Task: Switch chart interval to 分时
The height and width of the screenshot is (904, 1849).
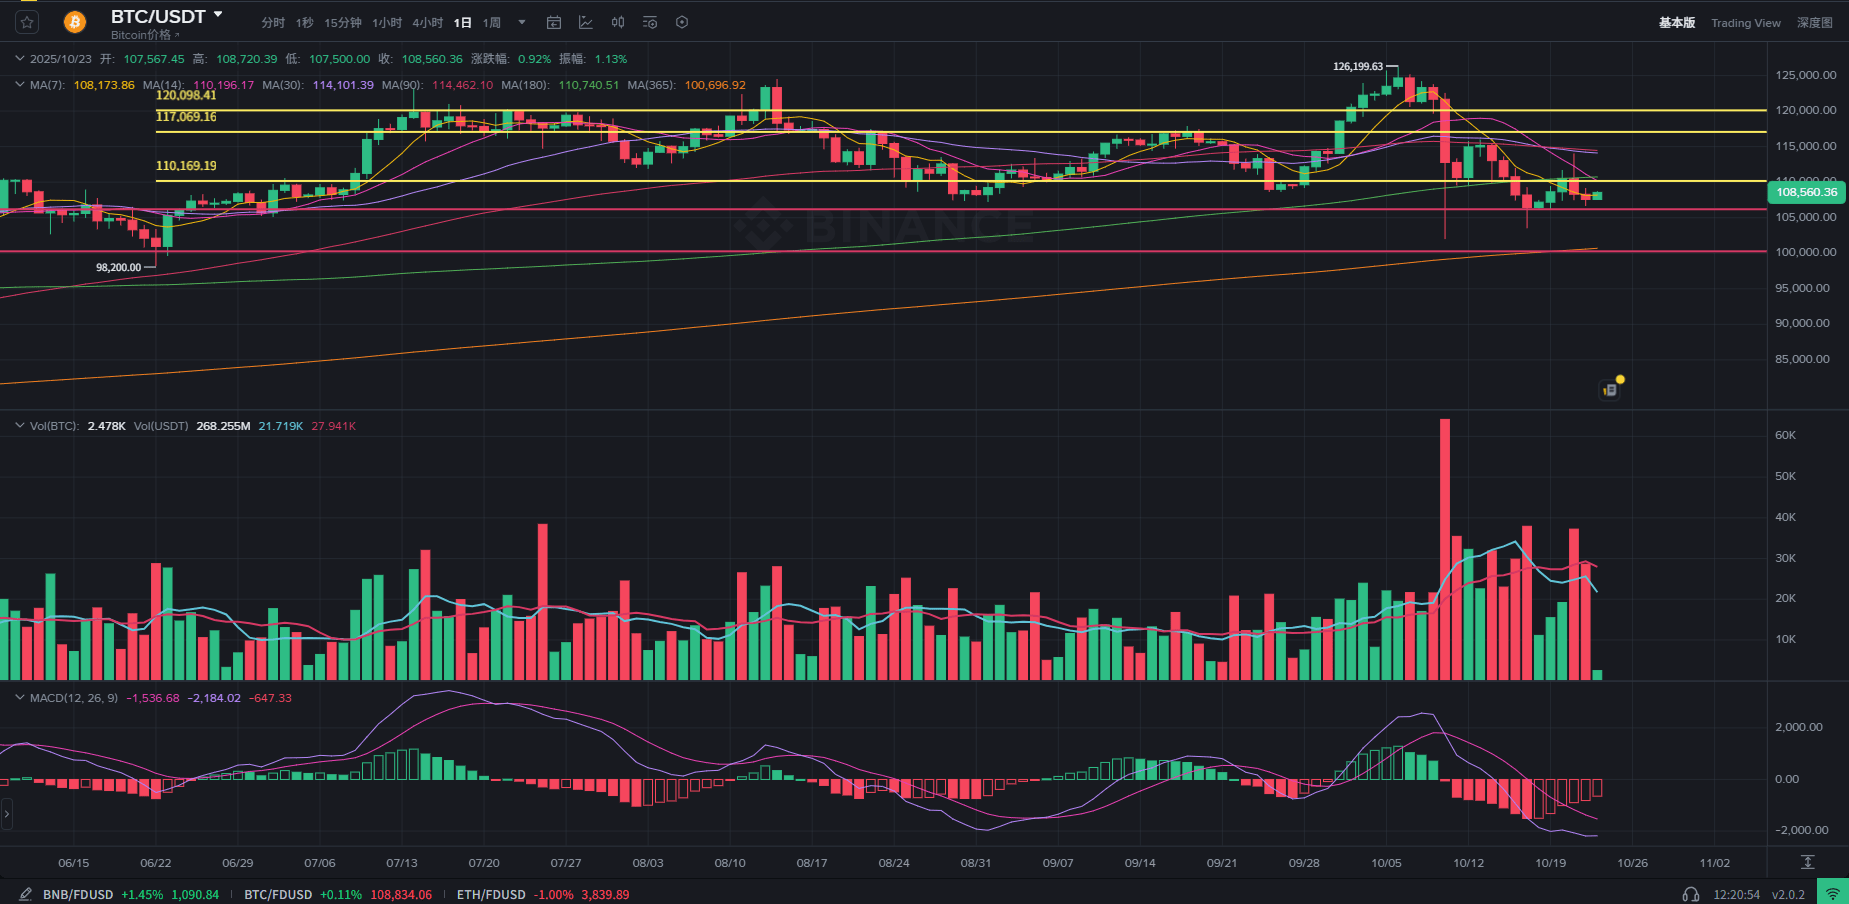Action: [273, 22]
